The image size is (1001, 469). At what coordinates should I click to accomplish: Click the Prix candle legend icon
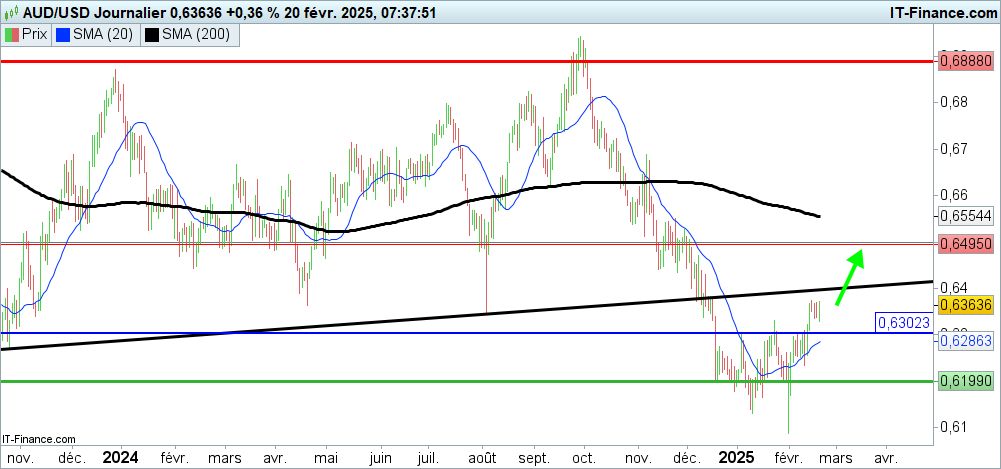click(12, 34)
